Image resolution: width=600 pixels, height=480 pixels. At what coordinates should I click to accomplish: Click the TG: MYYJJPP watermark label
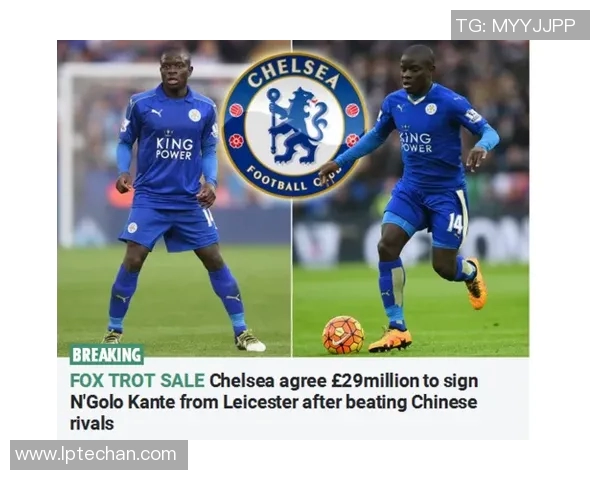[520, 25]
